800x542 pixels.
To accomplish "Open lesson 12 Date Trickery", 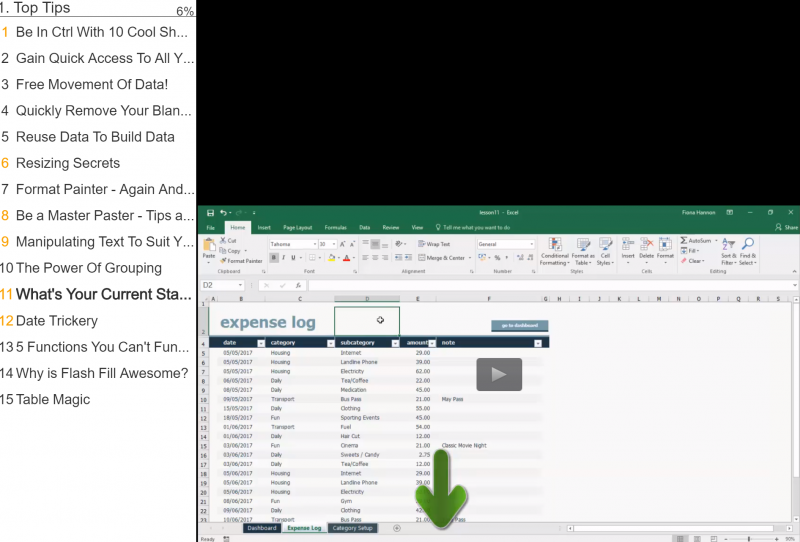I will [49, 321].
